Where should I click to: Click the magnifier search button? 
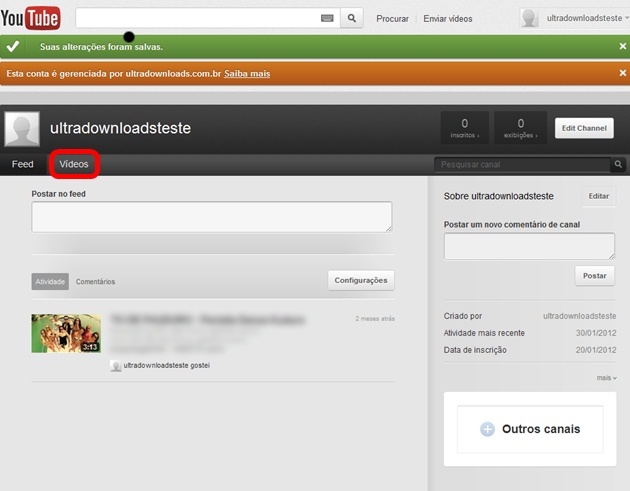click(x=352, y=18)
